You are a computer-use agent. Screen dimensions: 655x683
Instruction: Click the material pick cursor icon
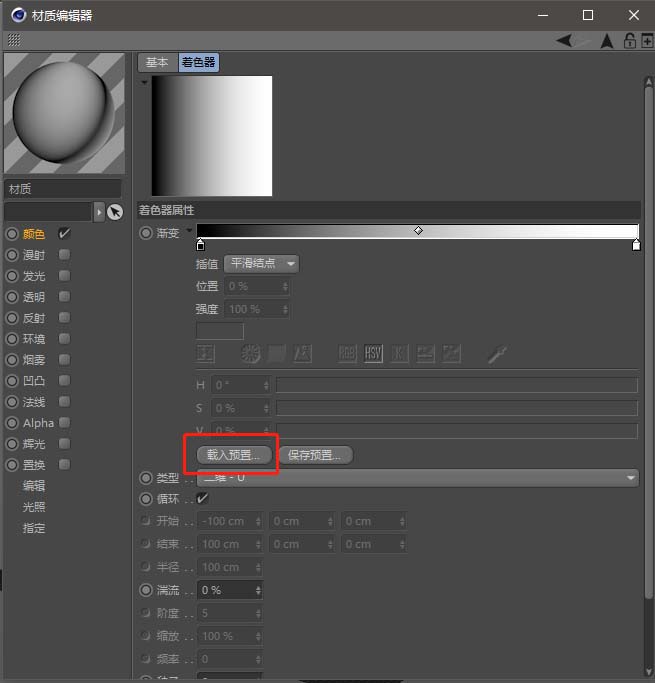click(x=115, y=212)
